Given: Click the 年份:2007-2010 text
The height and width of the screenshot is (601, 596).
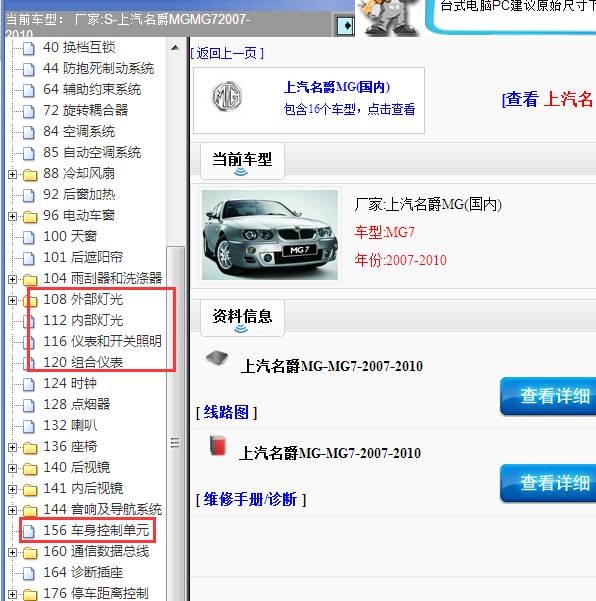Looking at the screenshot, I should tap(401, 260).
